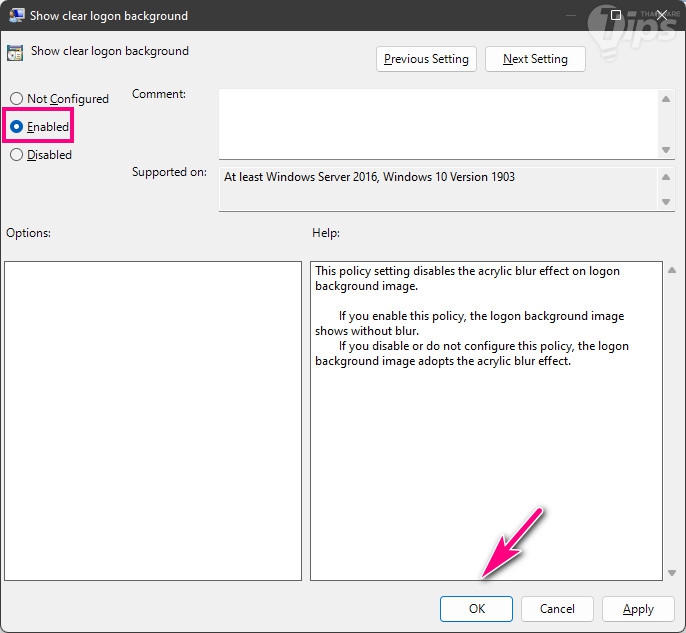Click the Previous Setting button
686x633 pixels.
pos(426,59)
